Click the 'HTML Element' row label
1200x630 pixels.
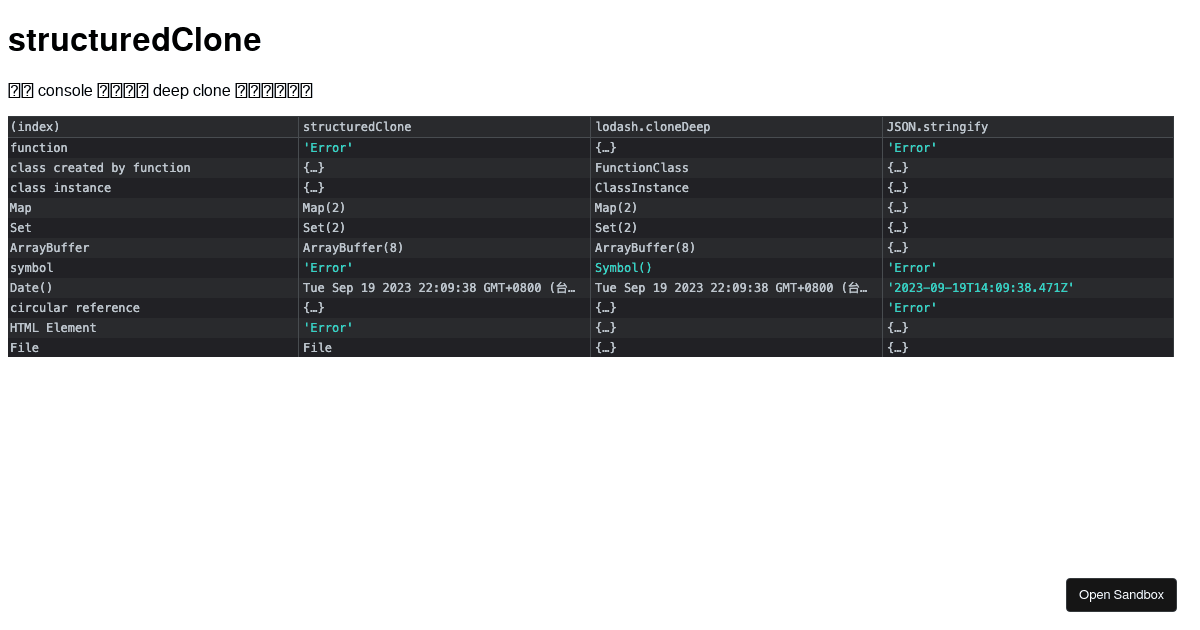pos(52,327)
